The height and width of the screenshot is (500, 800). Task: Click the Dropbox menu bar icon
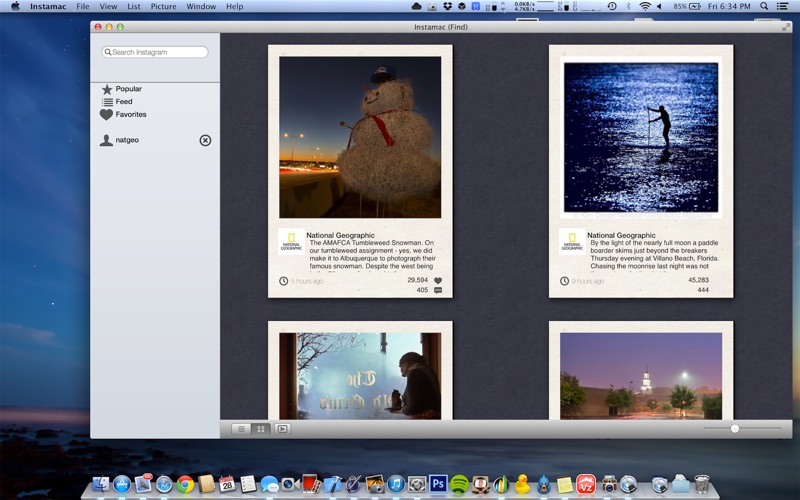coord(447,6)
